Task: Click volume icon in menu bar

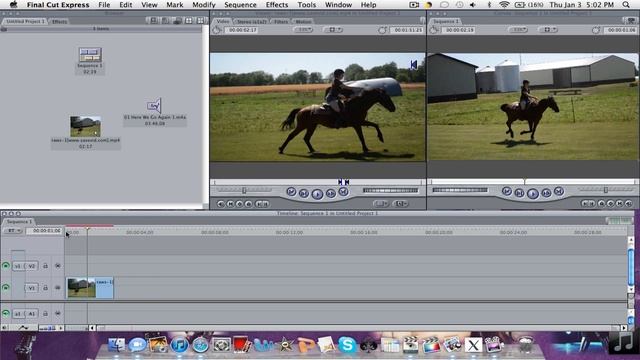Action: point(473,5)
